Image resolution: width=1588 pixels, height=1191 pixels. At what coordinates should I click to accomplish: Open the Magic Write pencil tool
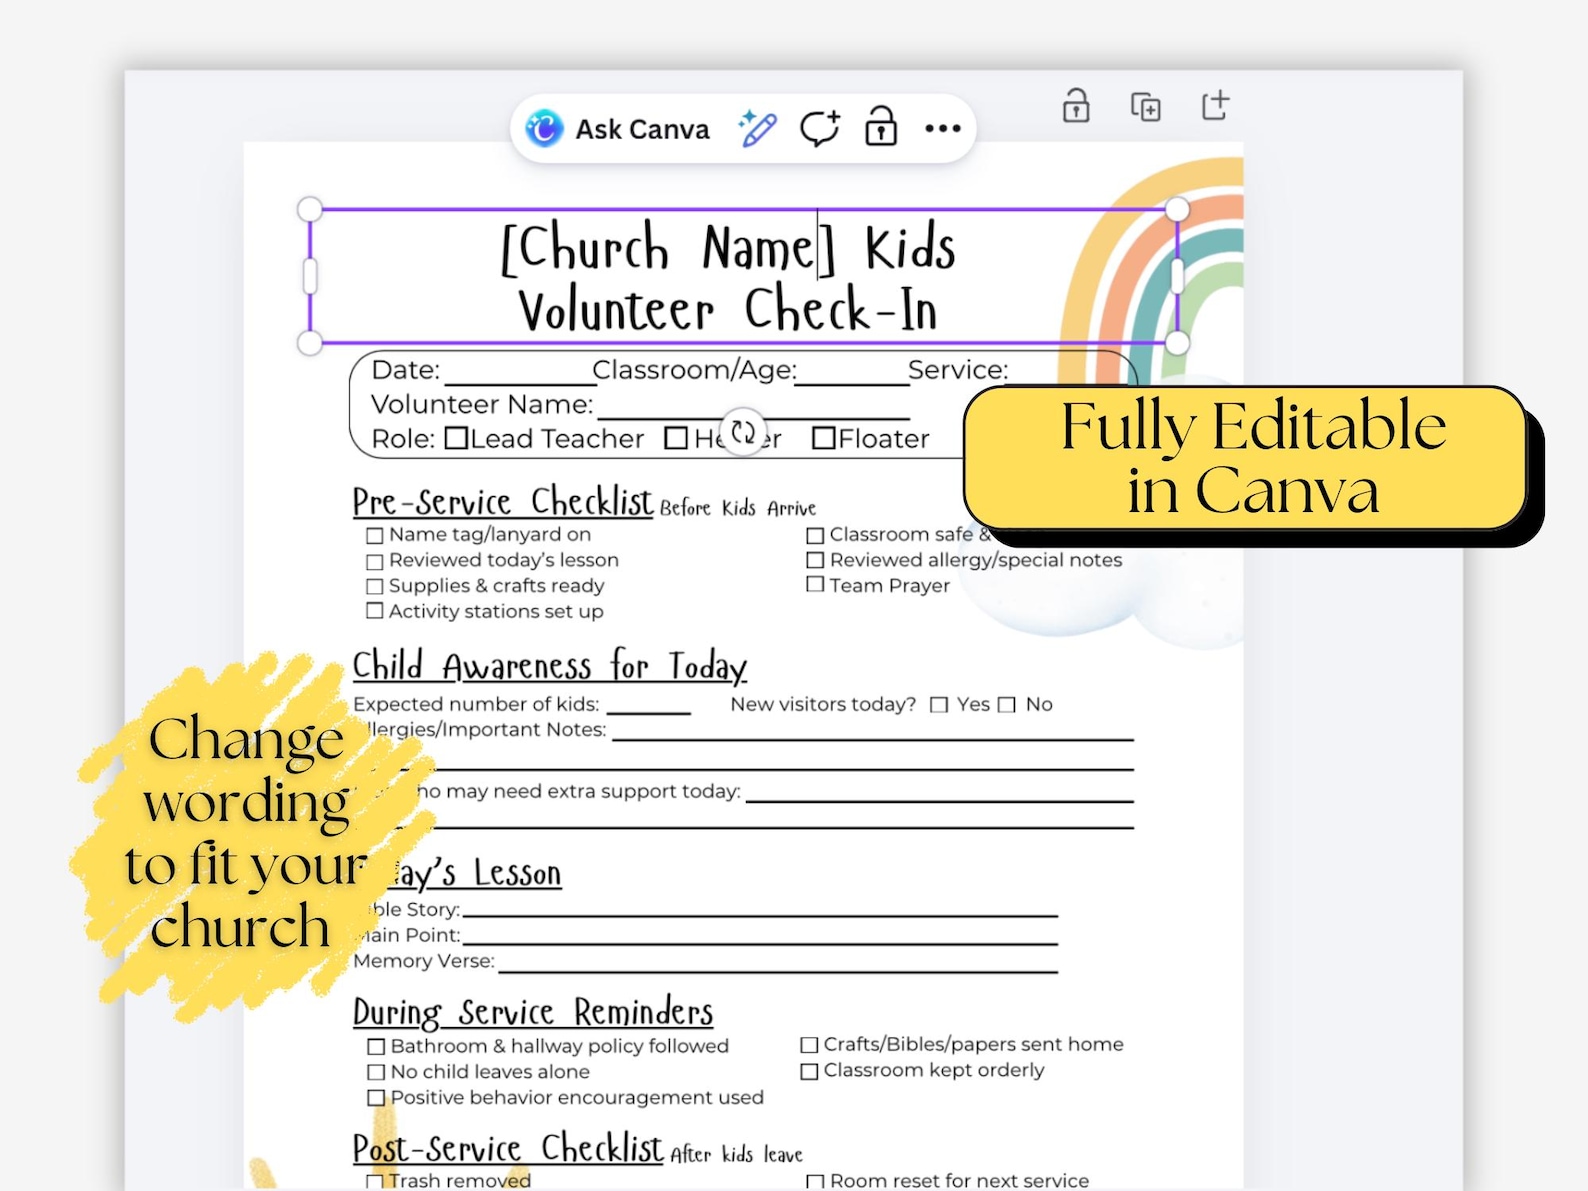click(x=757, y=129)
